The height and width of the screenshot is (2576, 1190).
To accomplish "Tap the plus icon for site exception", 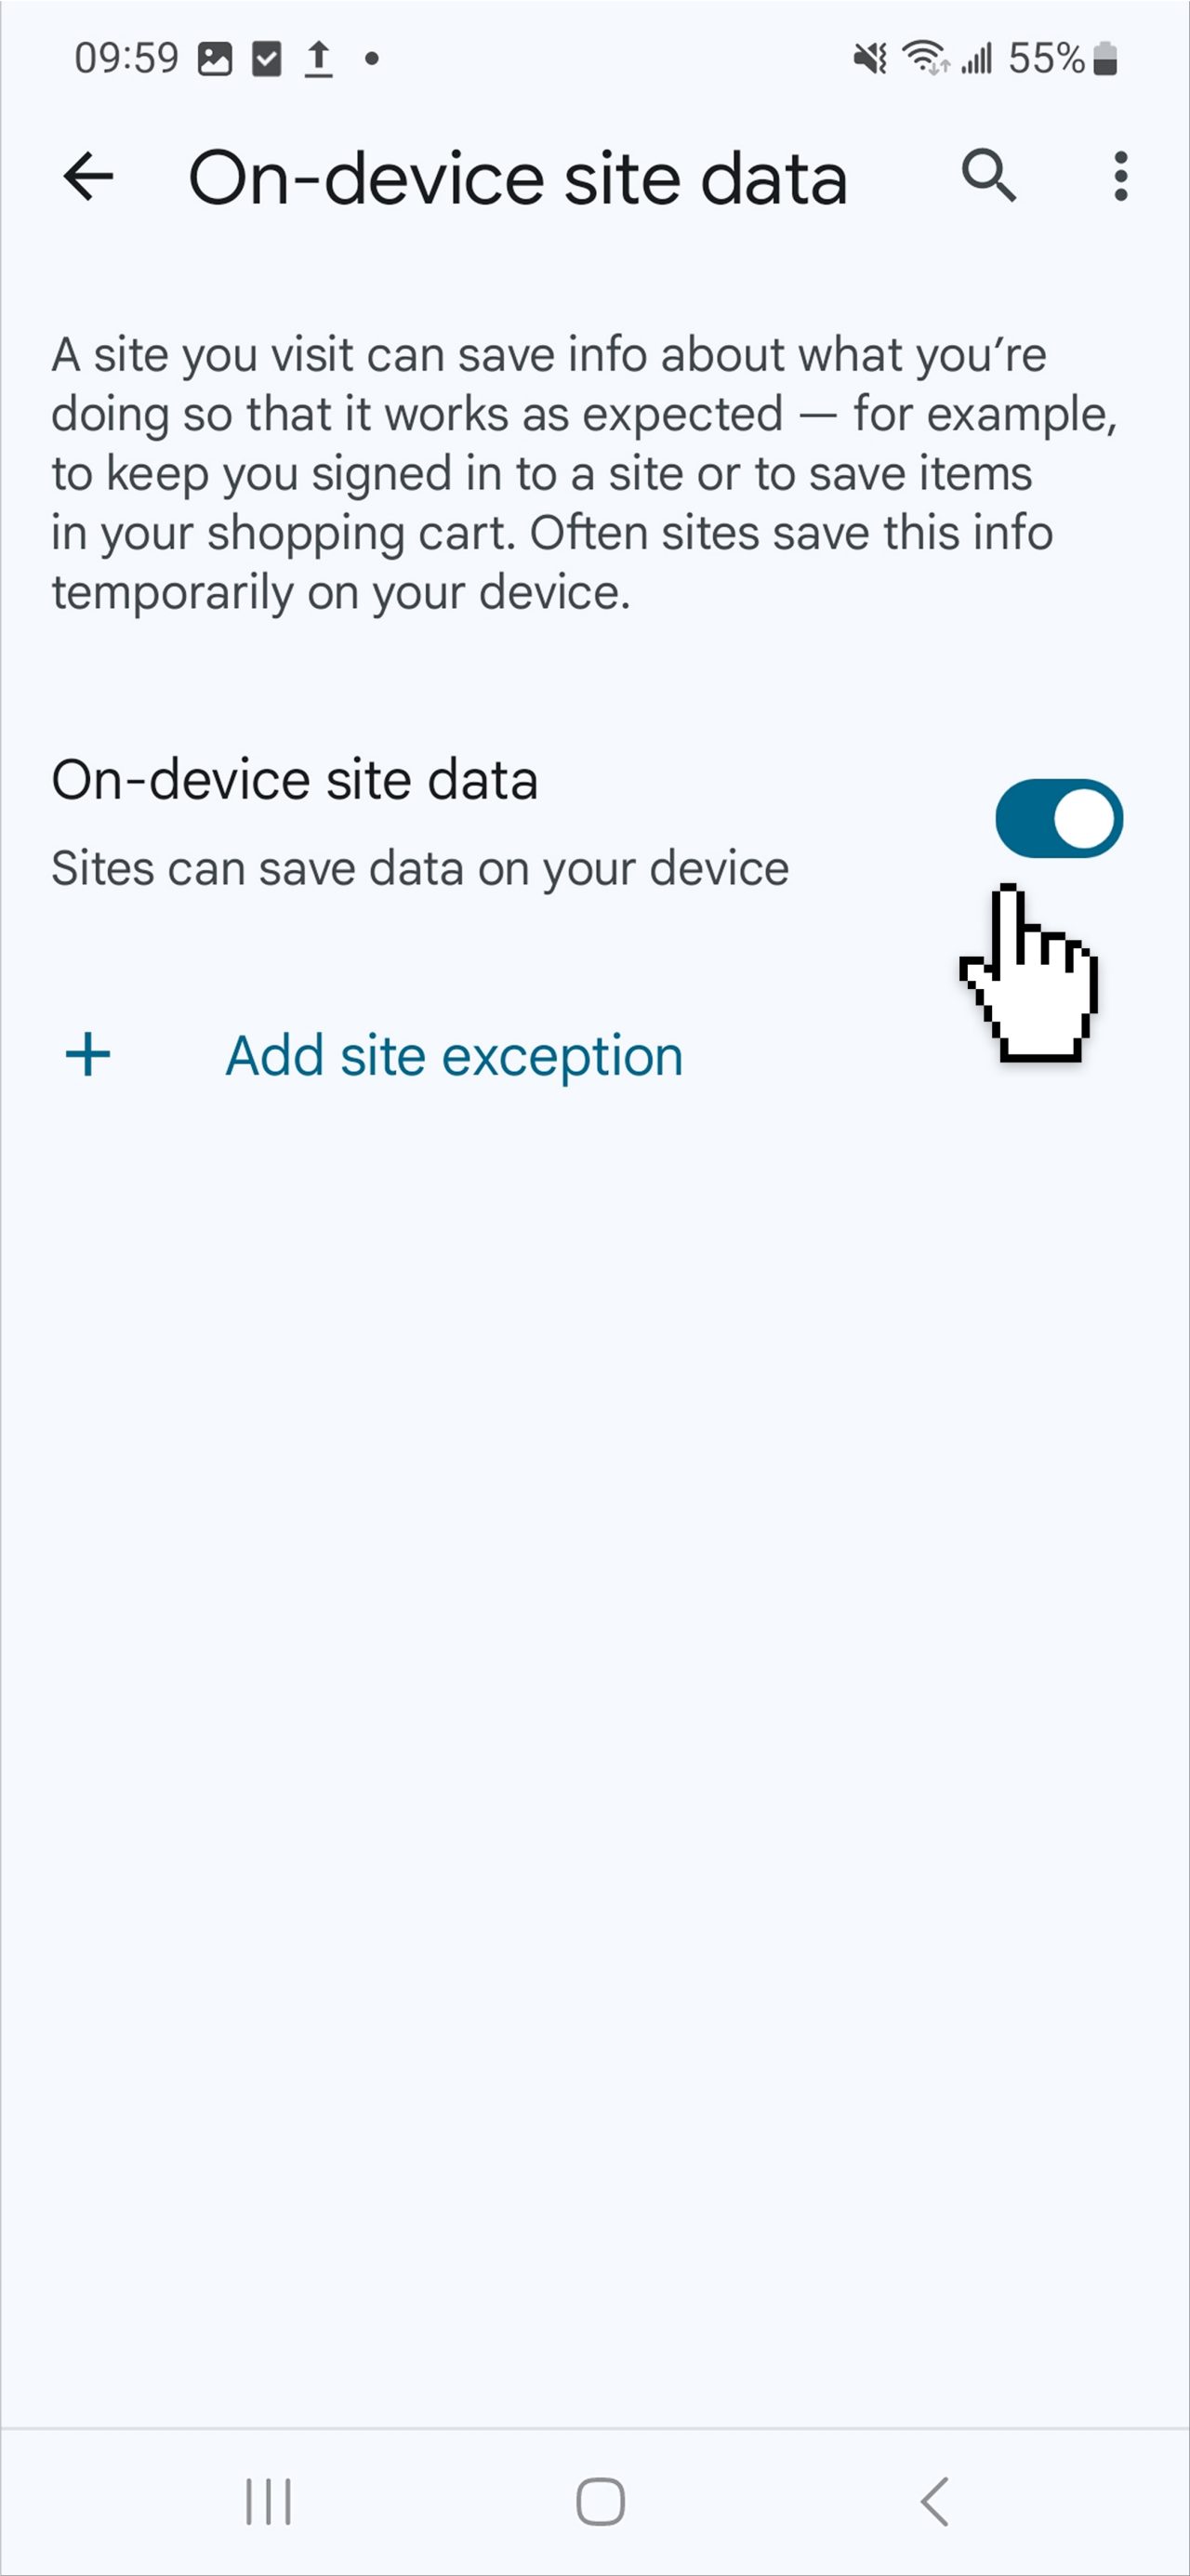I will (x=88, y=1055).
